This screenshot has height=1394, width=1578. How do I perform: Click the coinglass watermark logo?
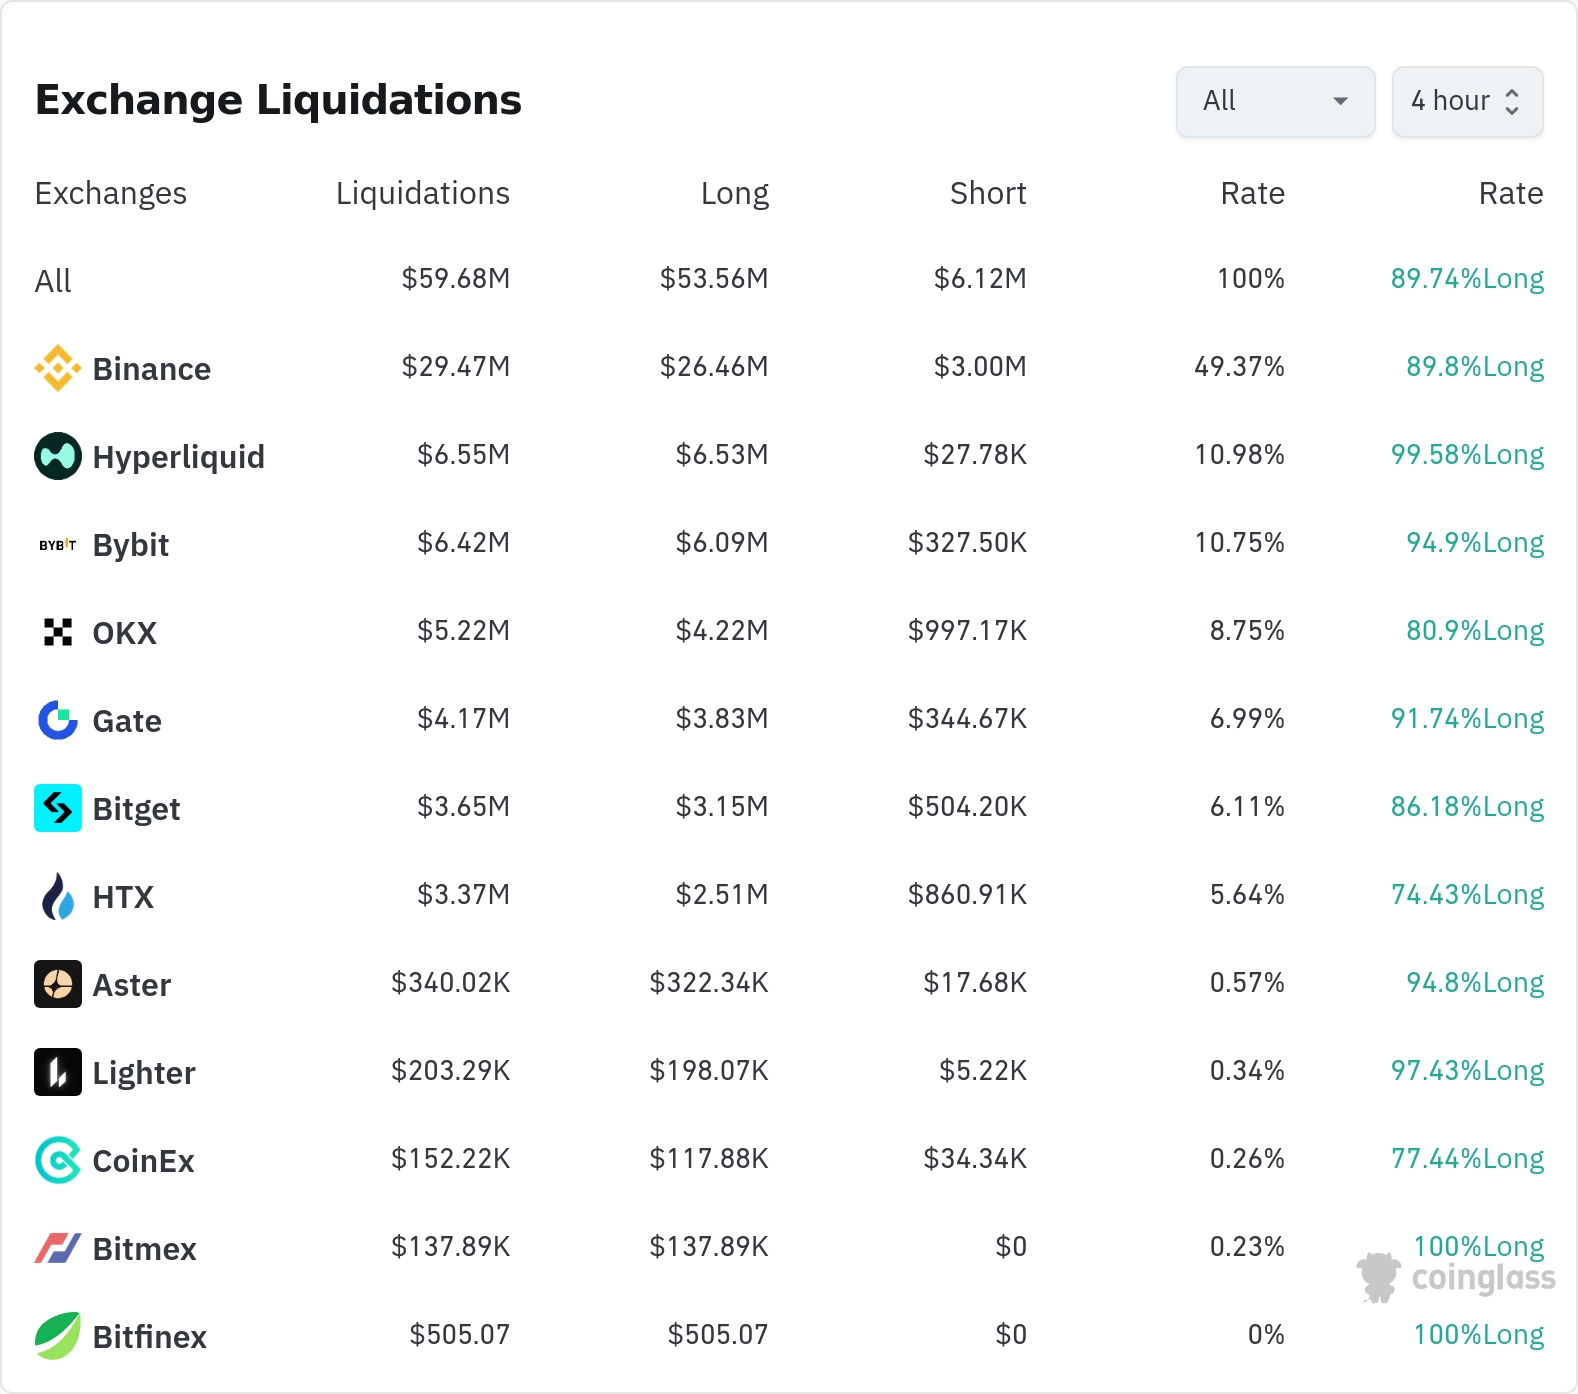point(1456,1277)
